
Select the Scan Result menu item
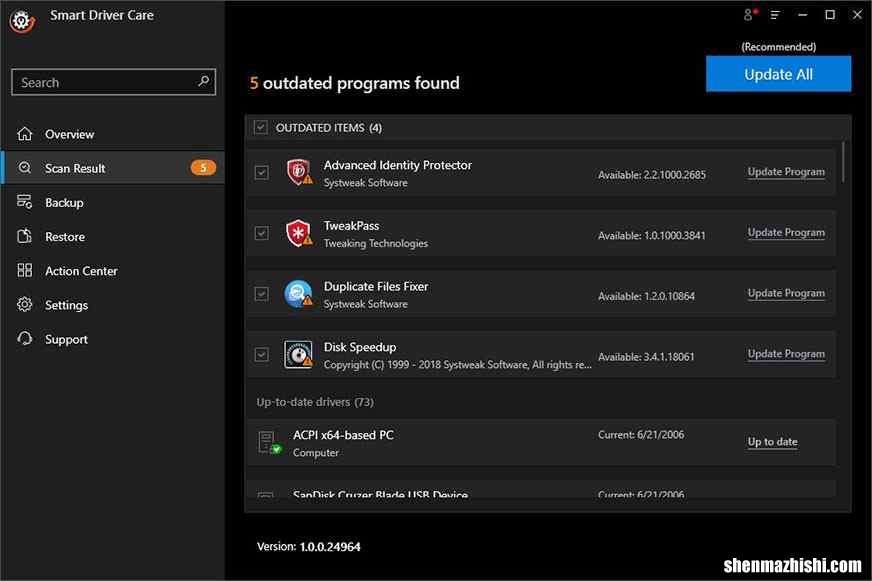[x=113, y=168]
